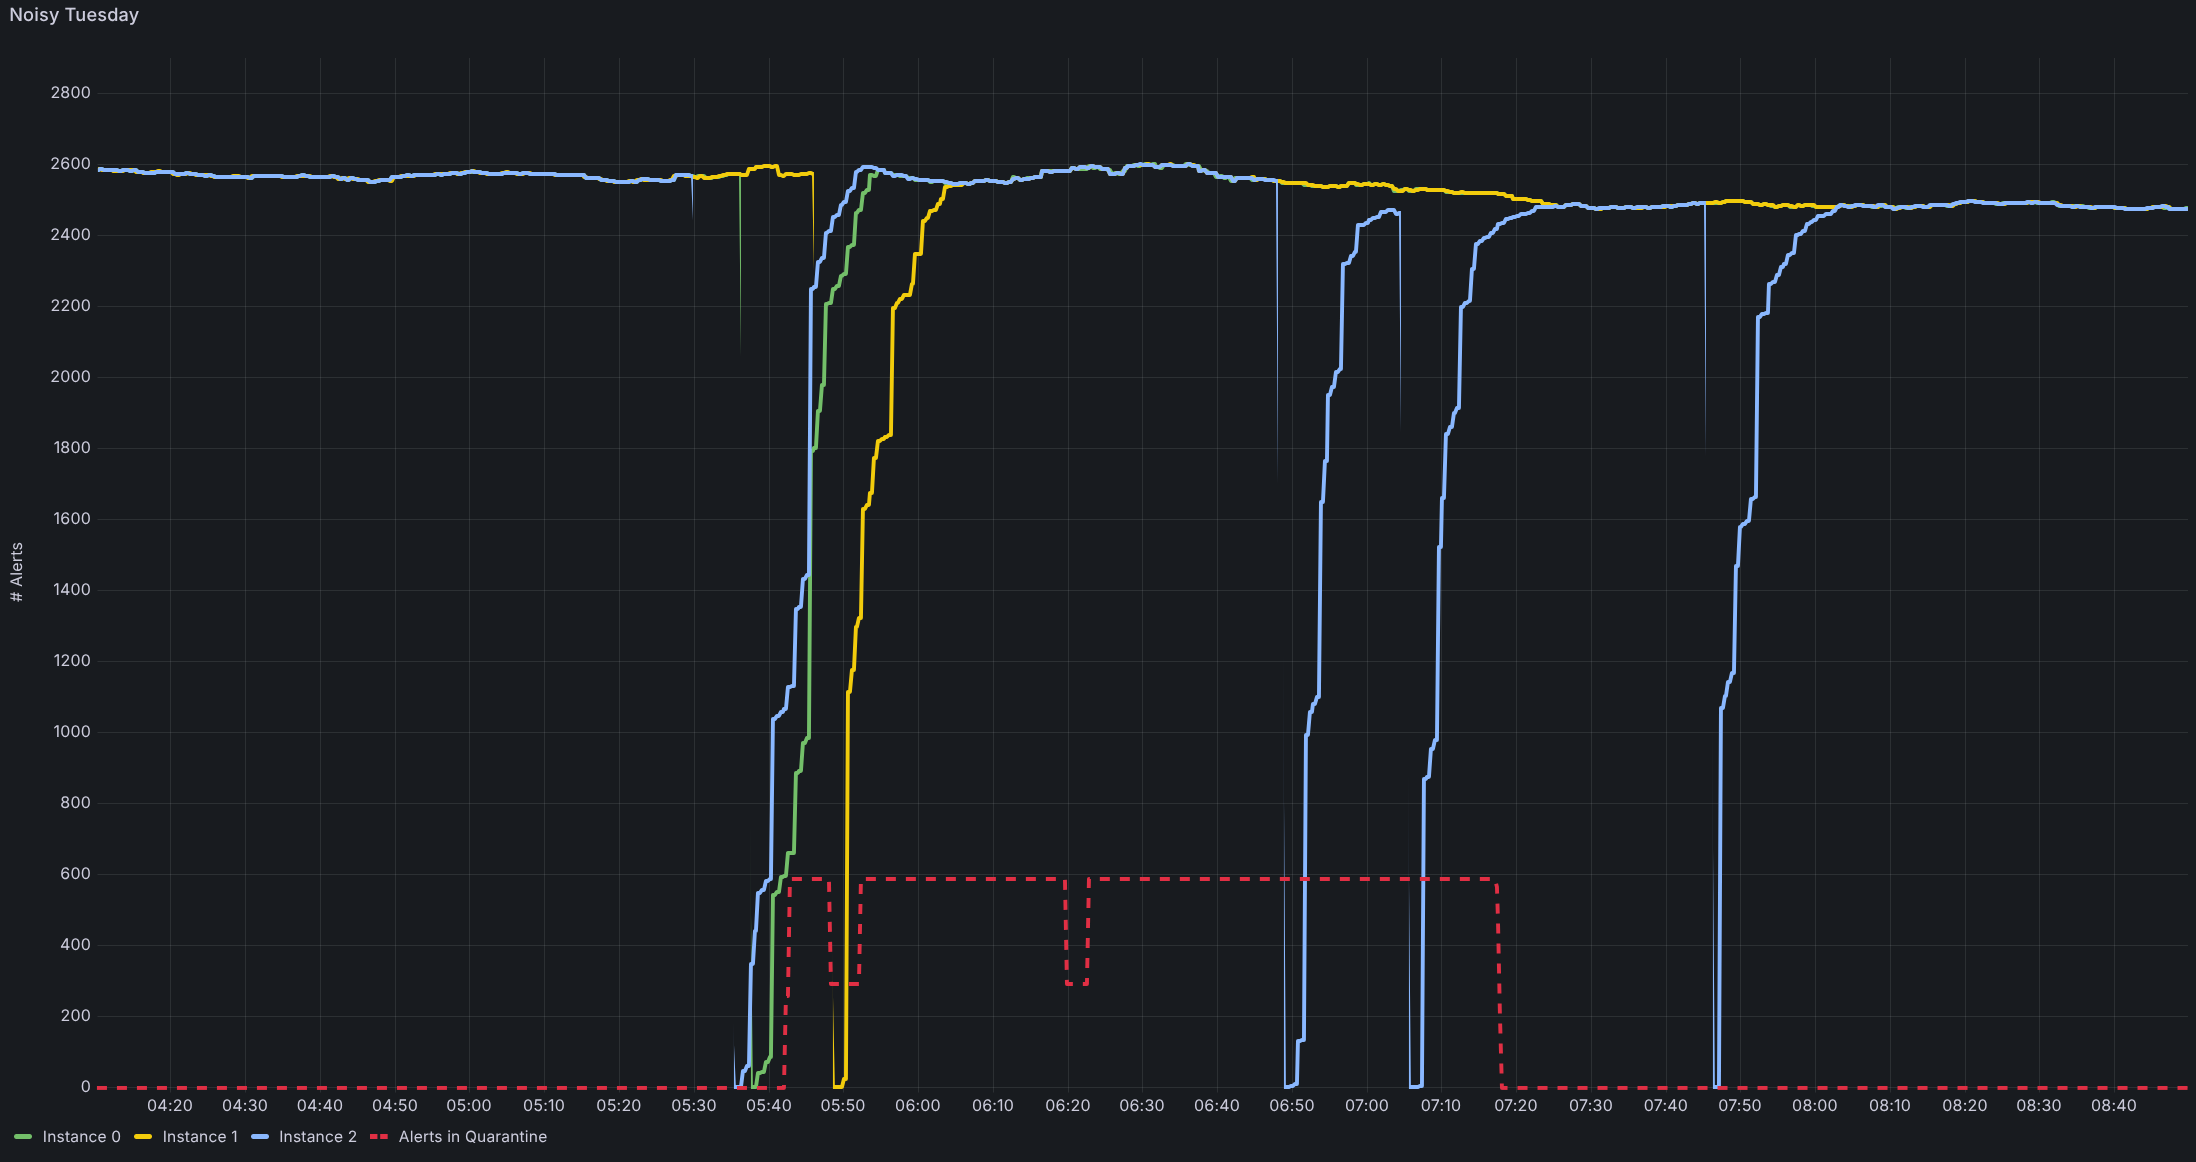Click the 08:40 x-axis time label
2196x1162 pixels.
2113,1106
